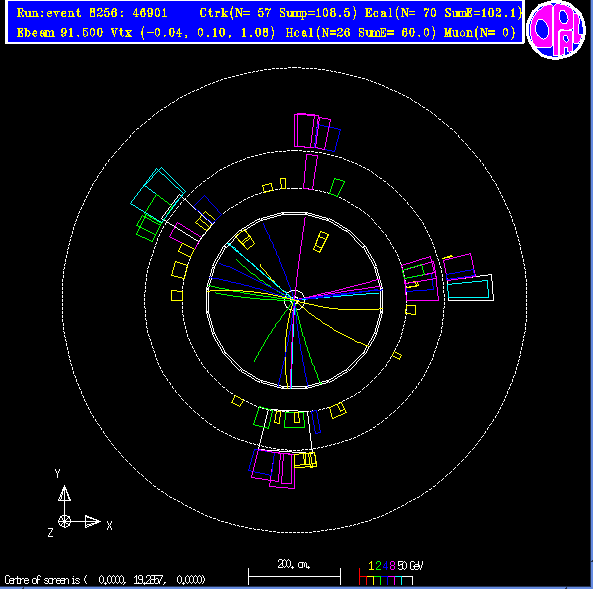The image size is (593, 589).
Task: Select the Ebeam 91.500 value in header
Action: tap(60, 33)
